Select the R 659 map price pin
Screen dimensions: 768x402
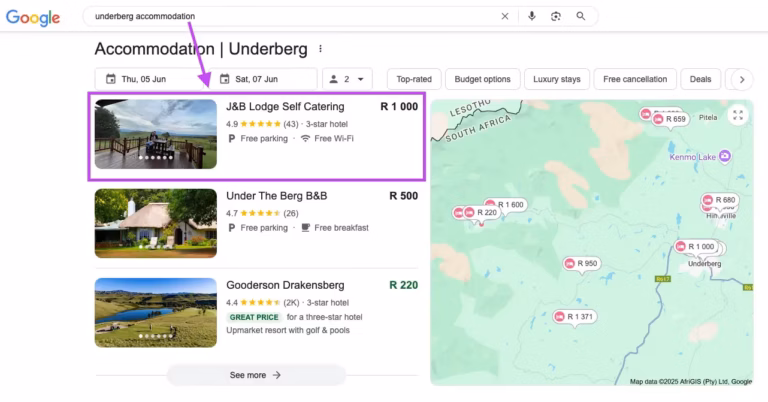(670, 119)
